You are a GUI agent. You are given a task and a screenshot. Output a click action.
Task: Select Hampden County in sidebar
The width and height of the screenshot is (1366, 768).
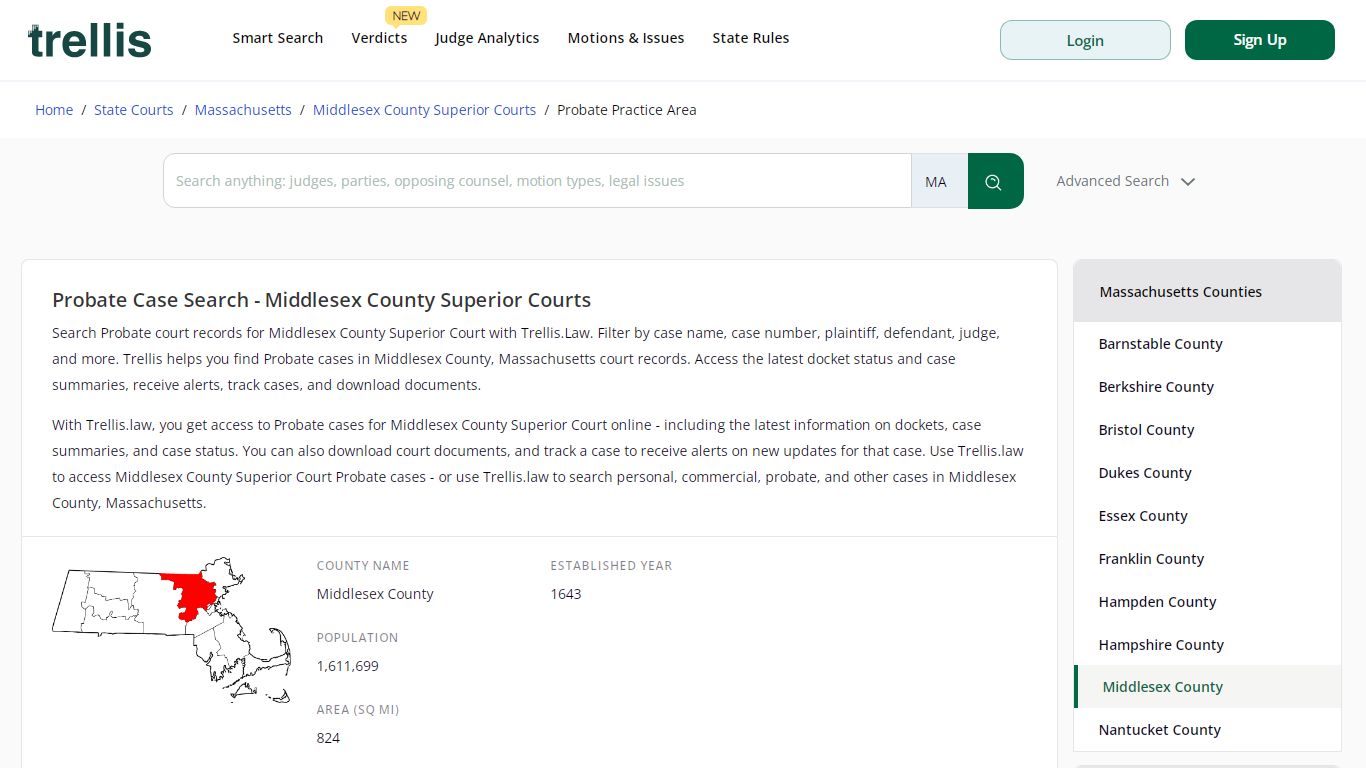point(1157,602)
